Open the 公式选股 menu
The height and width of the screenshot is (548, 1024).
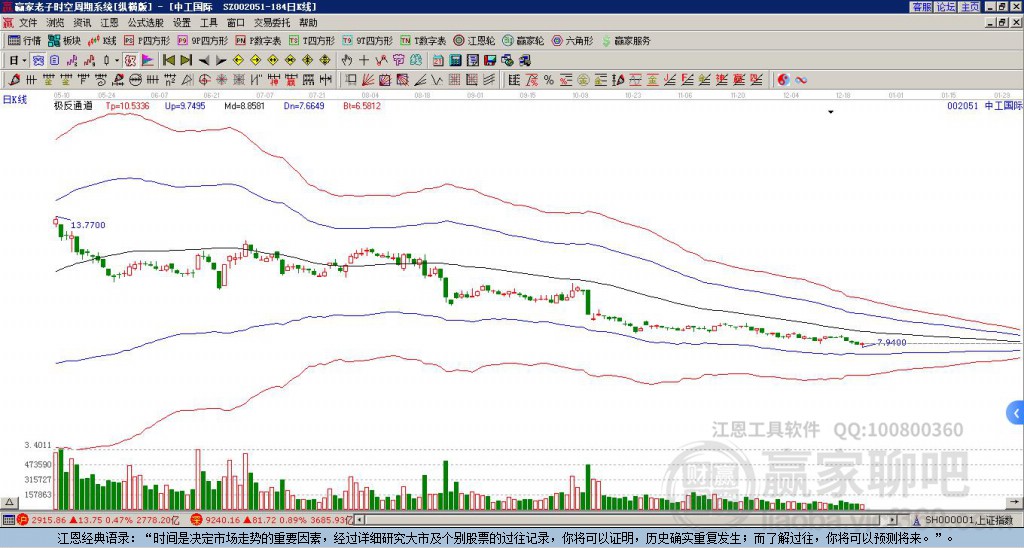(x=146, y=23)
